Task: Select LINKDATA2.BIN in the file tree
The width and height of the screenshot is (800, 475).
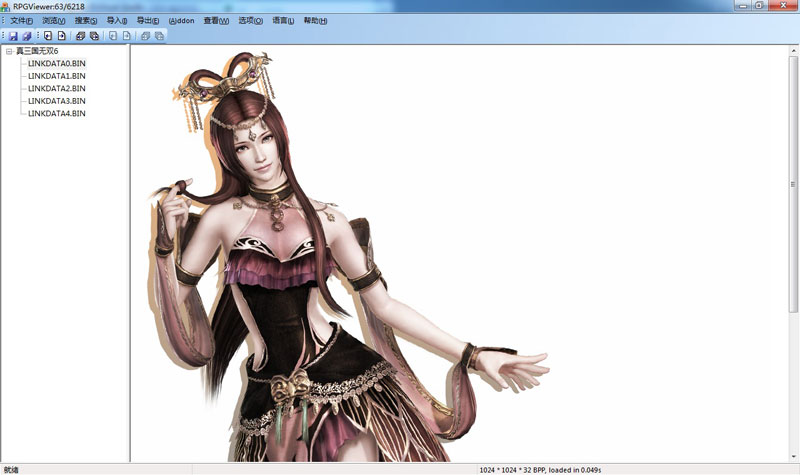Action: 56,89
